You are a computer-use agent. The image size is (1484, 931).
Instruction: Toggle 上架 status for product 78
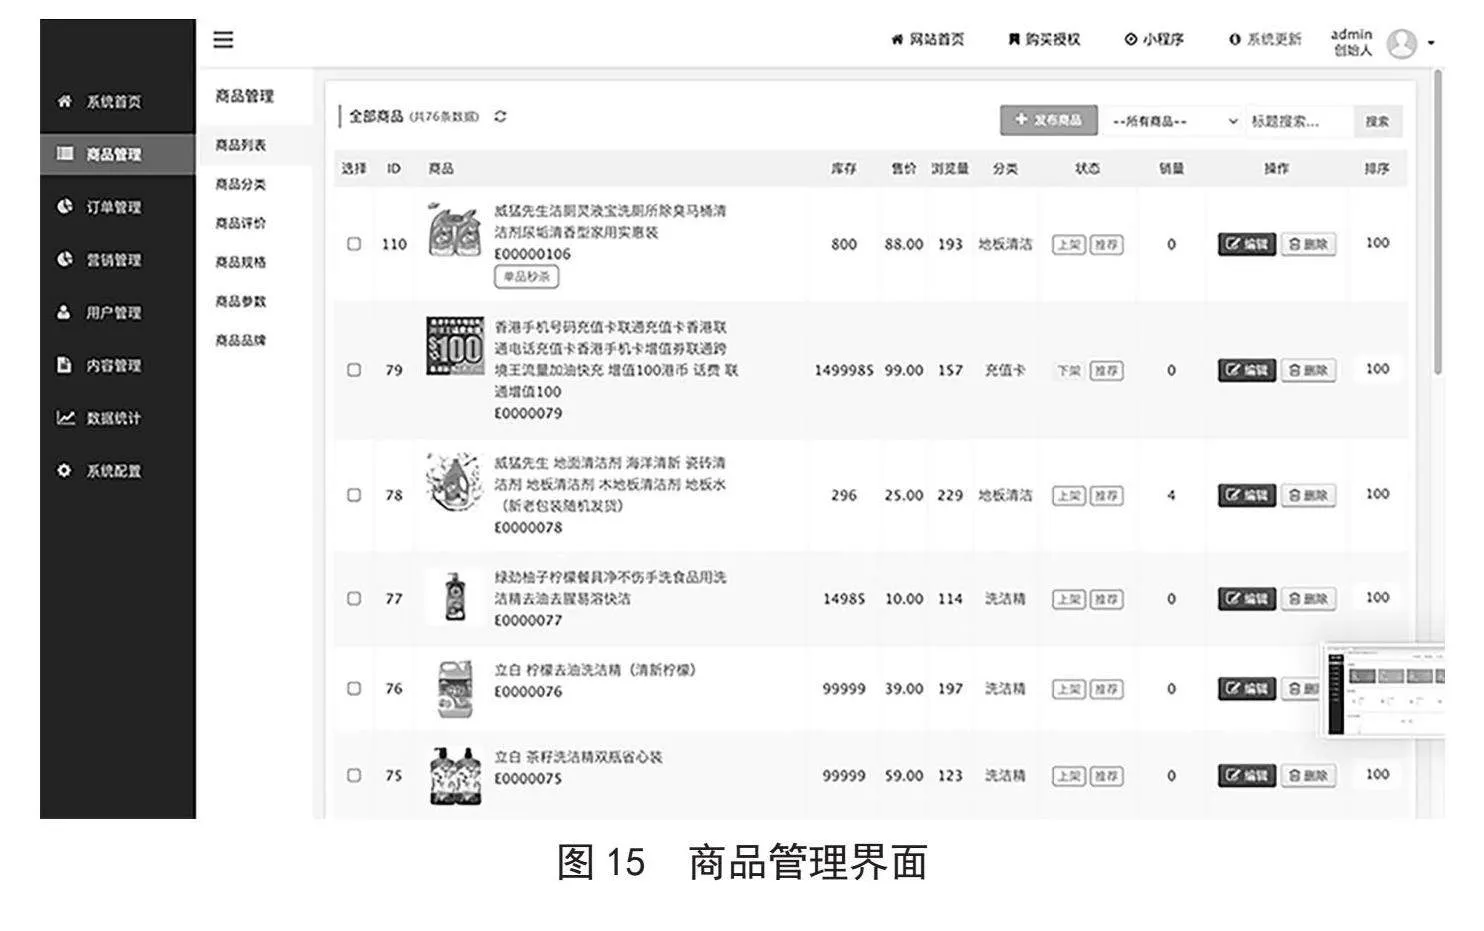pyautogui.click(x=1069, y=496)
